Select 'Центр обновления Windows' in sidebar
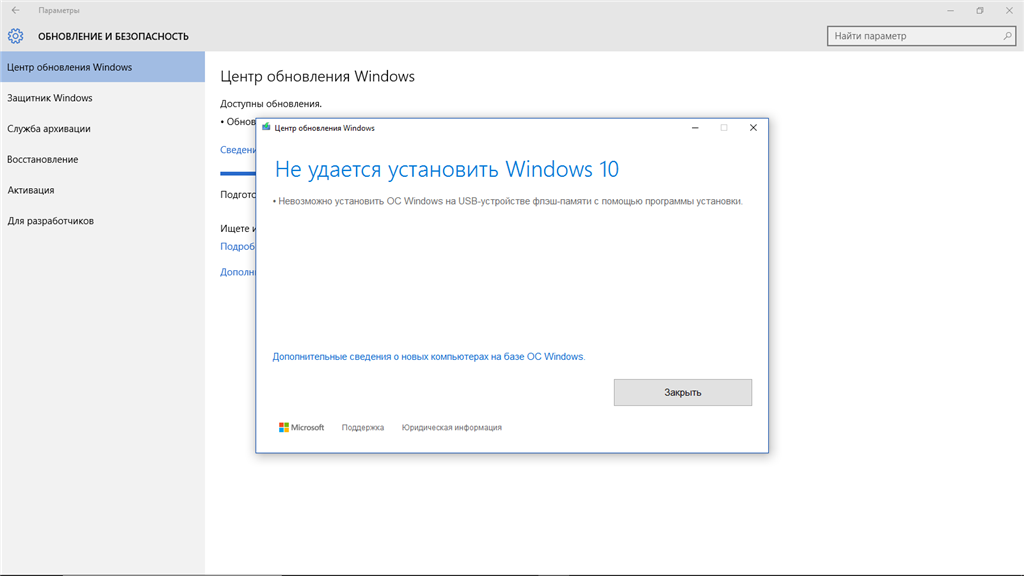 pyautogui.click(x=103, y=67)
